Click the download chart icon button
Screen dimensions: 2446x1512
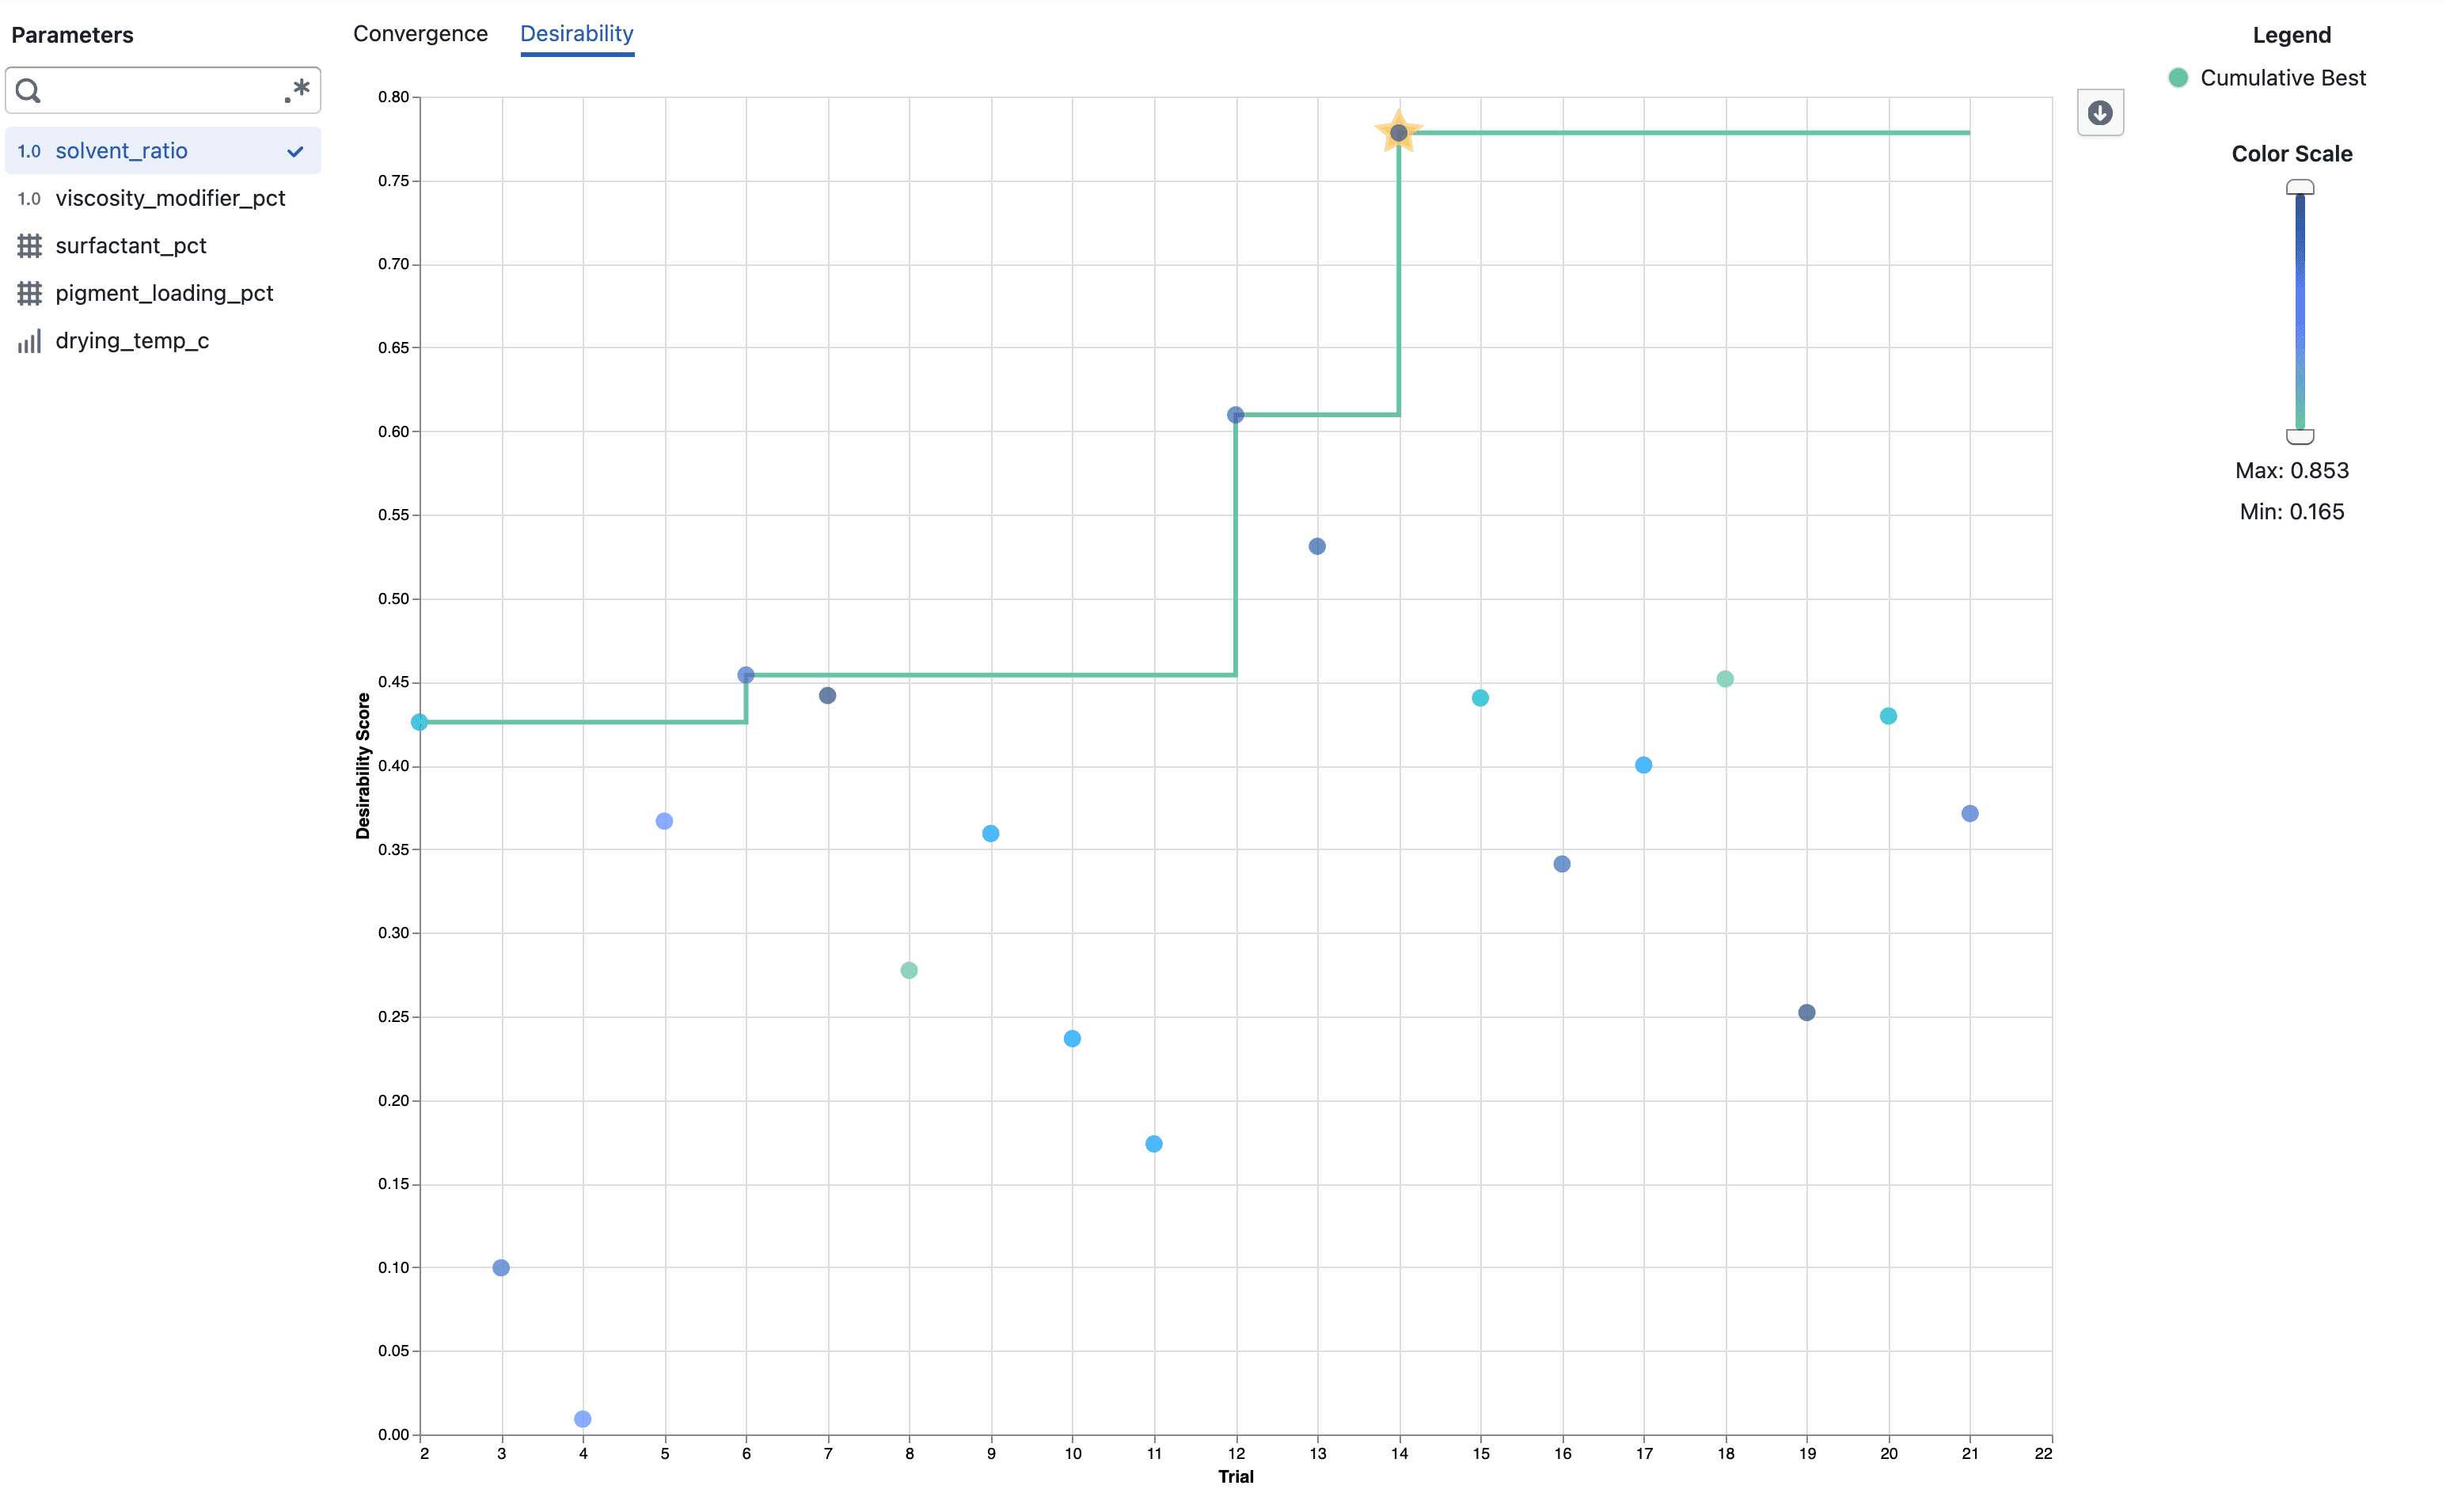pos(2099,113)
